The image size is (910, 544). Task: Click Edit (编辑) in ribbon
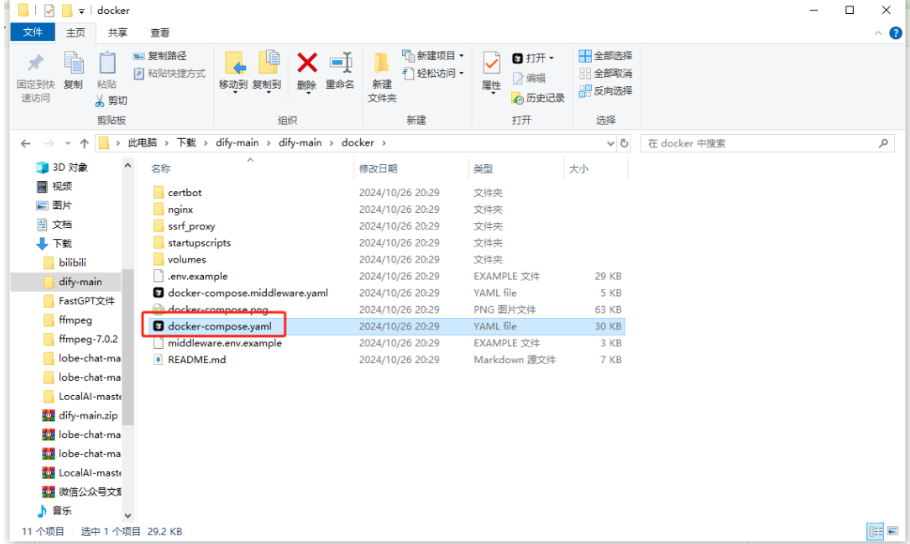click(x=529, y=78)
